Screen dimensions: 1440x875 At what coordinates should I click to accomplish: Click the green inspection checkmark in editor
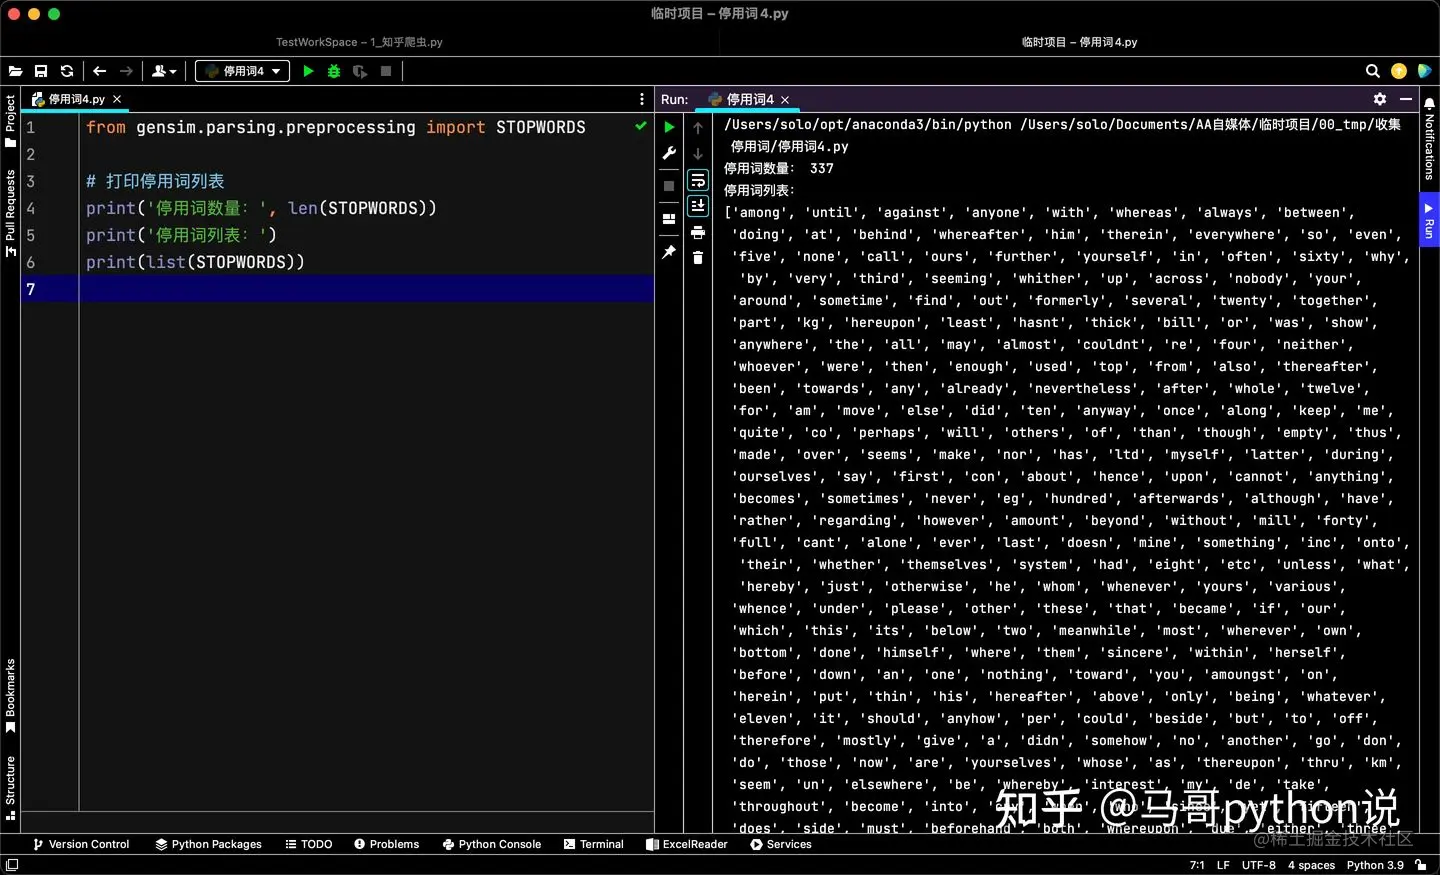[641, 126]
